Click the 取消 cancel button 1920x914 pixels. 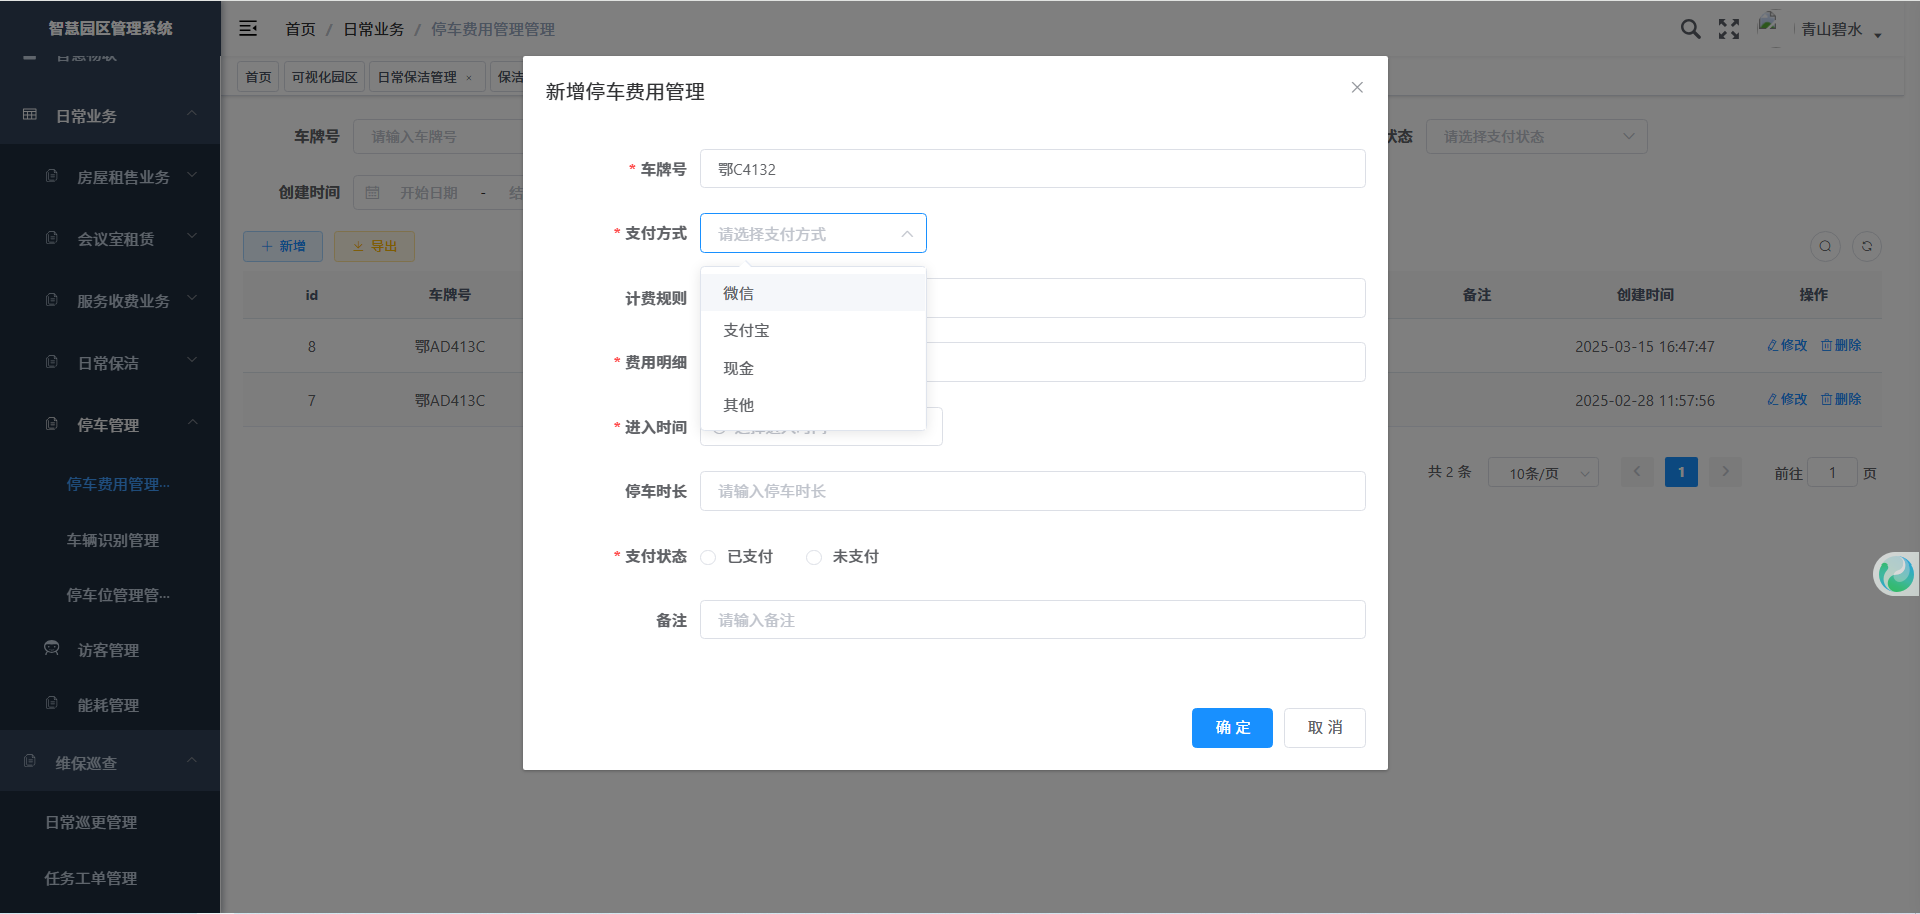pos(1324,728)
